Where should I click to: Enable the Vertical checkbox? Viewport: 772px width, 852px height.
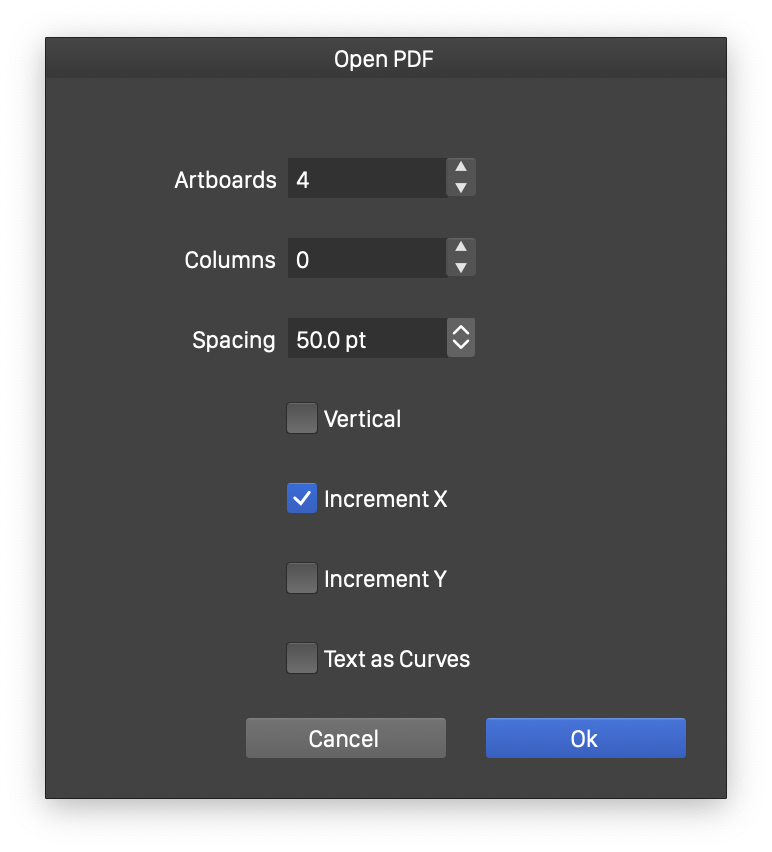pos(302,418)
